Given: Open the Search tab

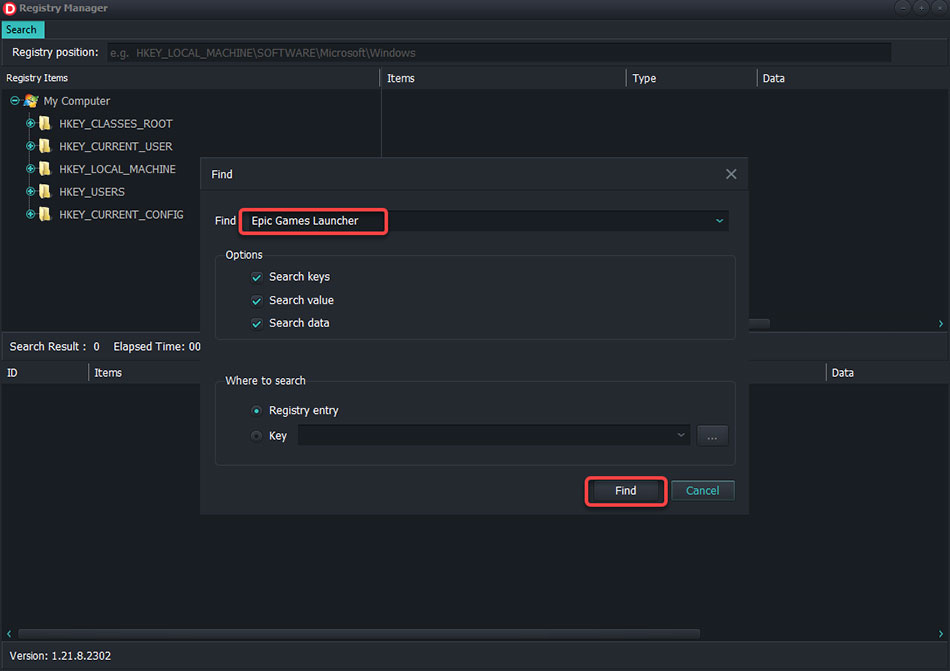Looking at the screenshot, I should tap(22, 30).
